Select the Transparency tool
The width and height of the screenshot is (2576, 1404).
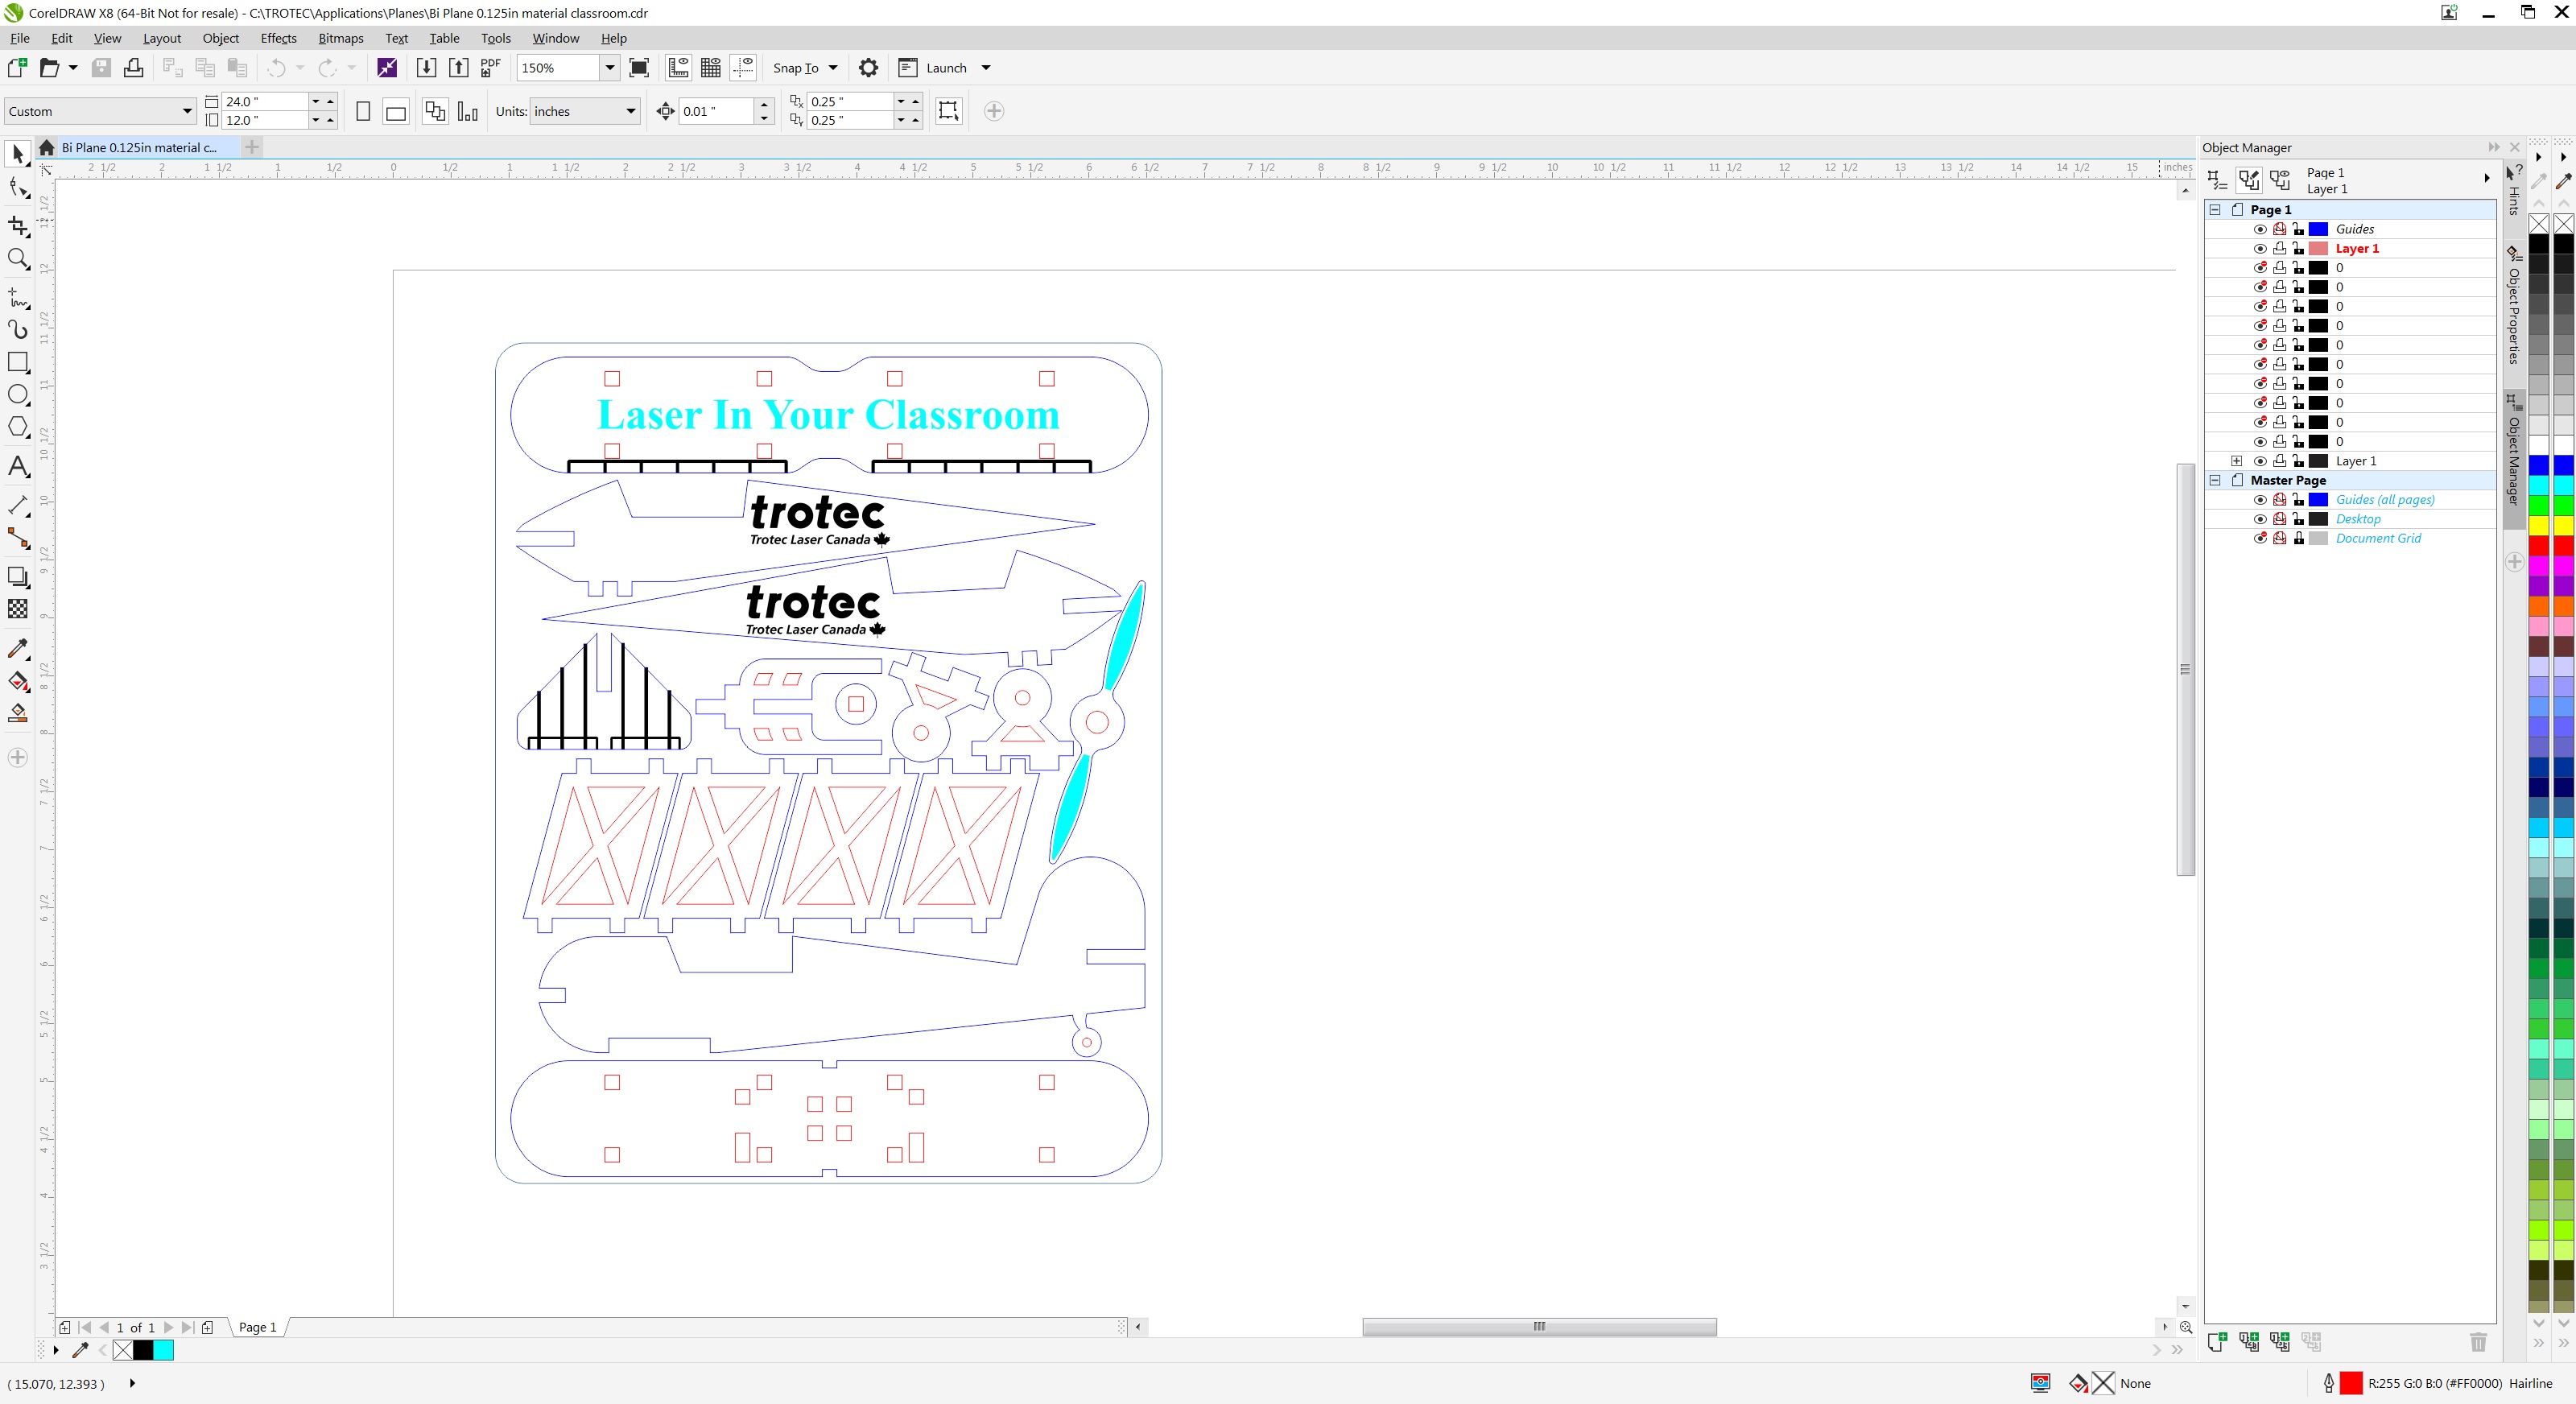click(x=17, y=609)
